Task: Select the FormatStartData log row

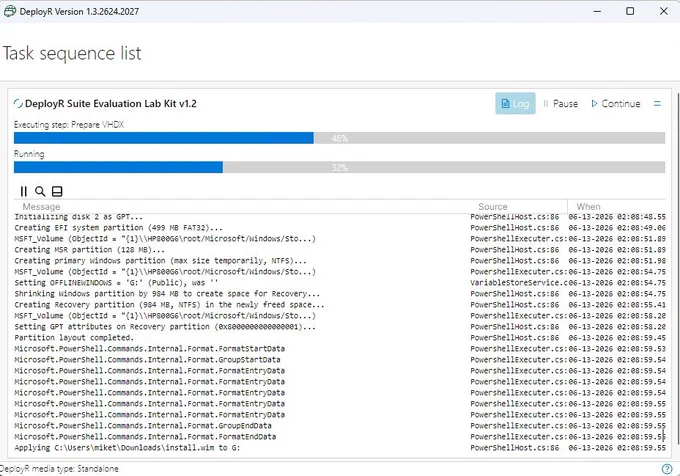Action: coord(340,349)
